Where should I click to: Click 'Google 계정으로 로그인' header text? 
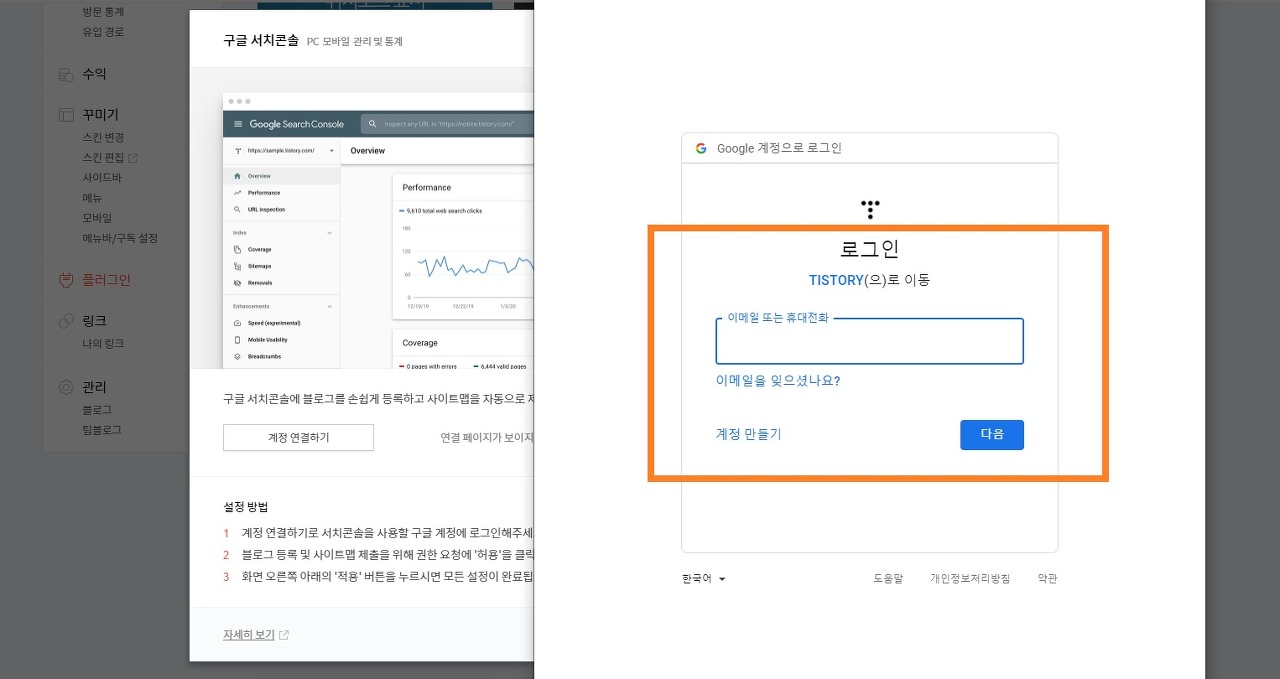pos(779,148)
